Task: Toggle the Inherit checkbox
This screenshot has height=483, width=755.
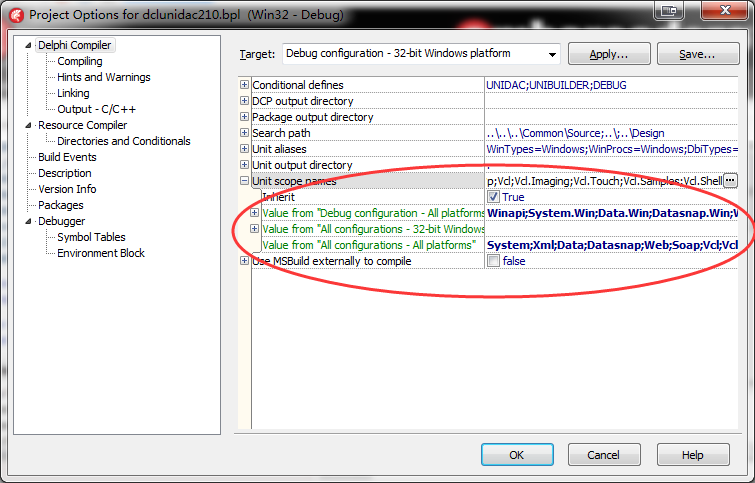Action: tap(493, 196)
